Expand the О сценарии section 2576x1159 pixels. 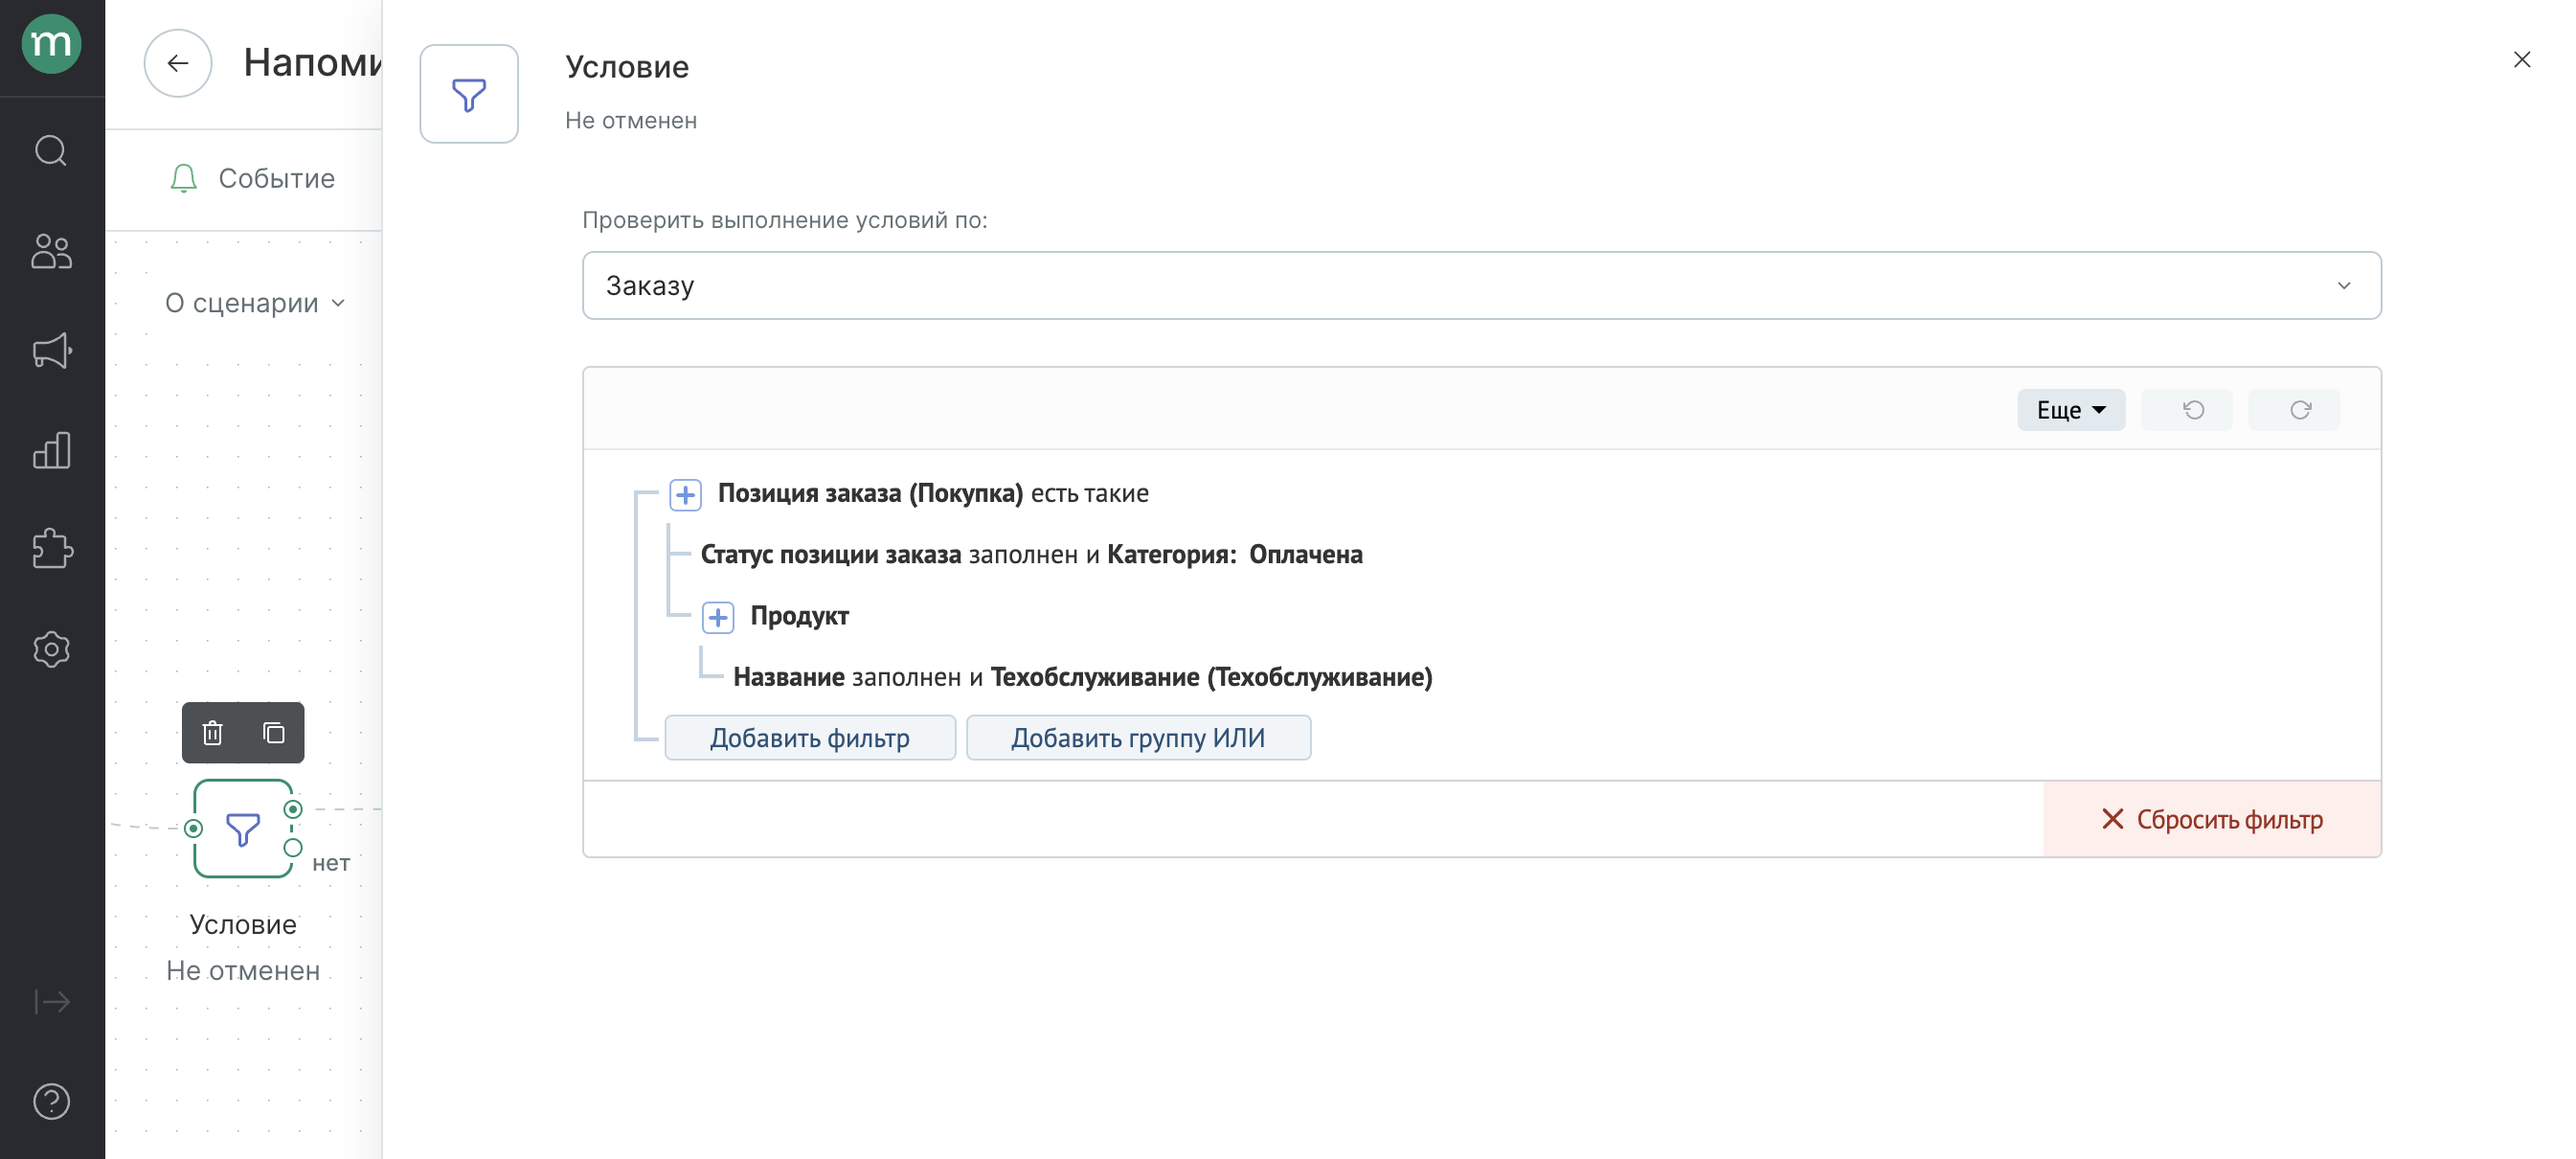click(254, 303)
